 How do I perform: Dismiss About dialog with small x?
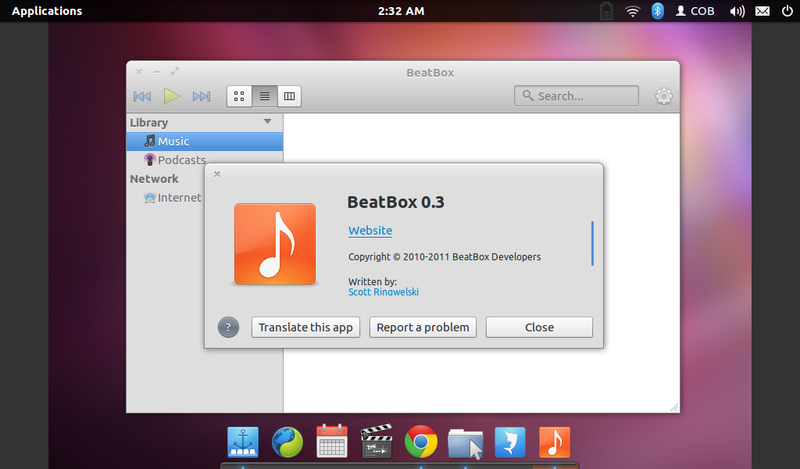pyautogui.click(x=217, y=174)
